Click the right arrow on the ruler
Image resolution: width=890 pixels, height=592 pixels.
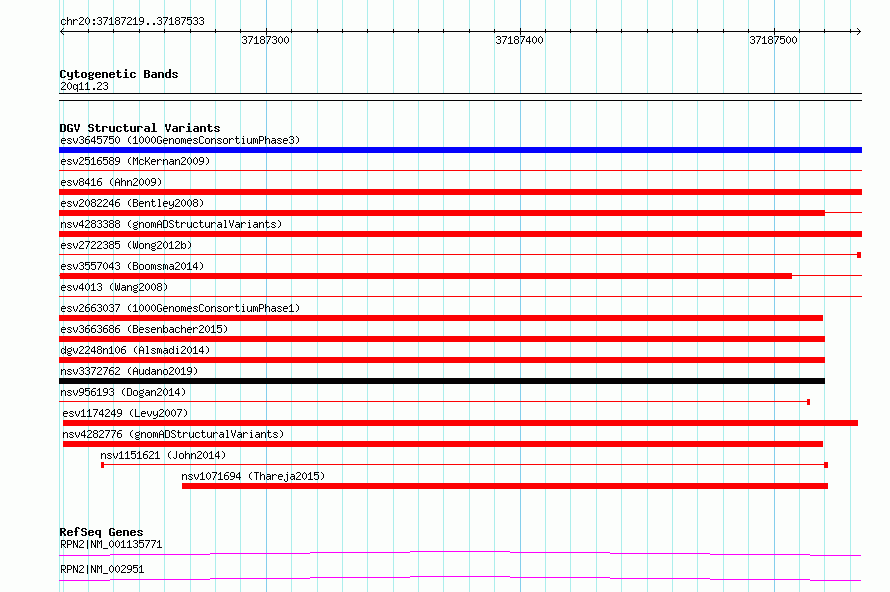(858, 31)
